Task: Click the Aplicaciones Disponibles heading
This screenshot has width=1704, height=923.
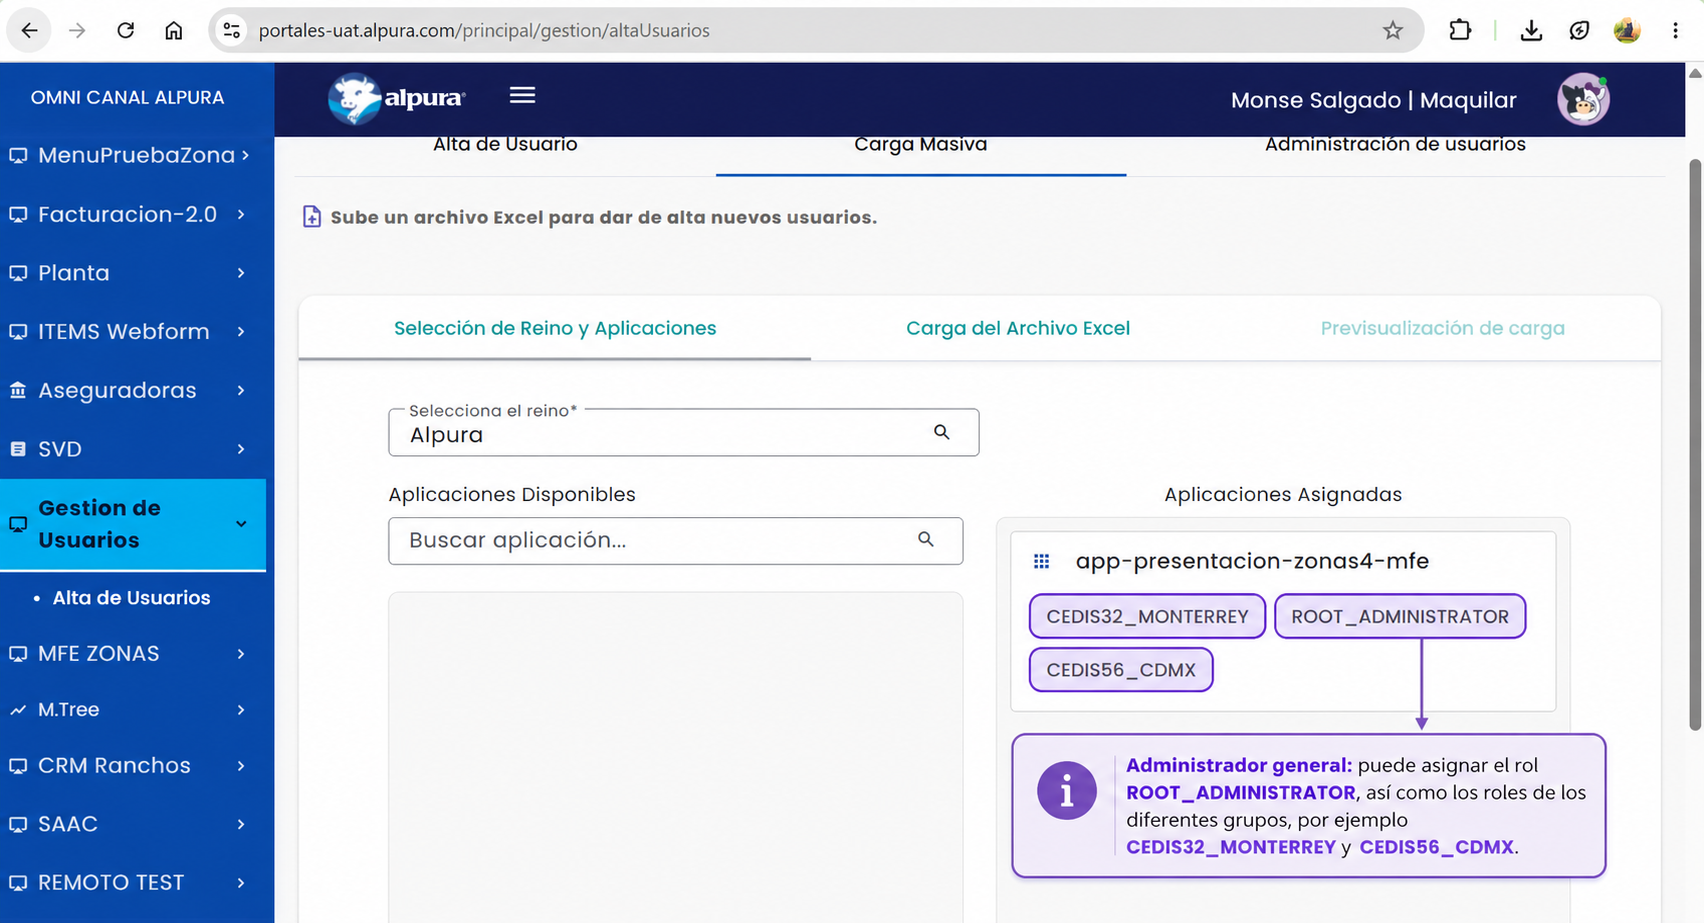Action: 512,494
